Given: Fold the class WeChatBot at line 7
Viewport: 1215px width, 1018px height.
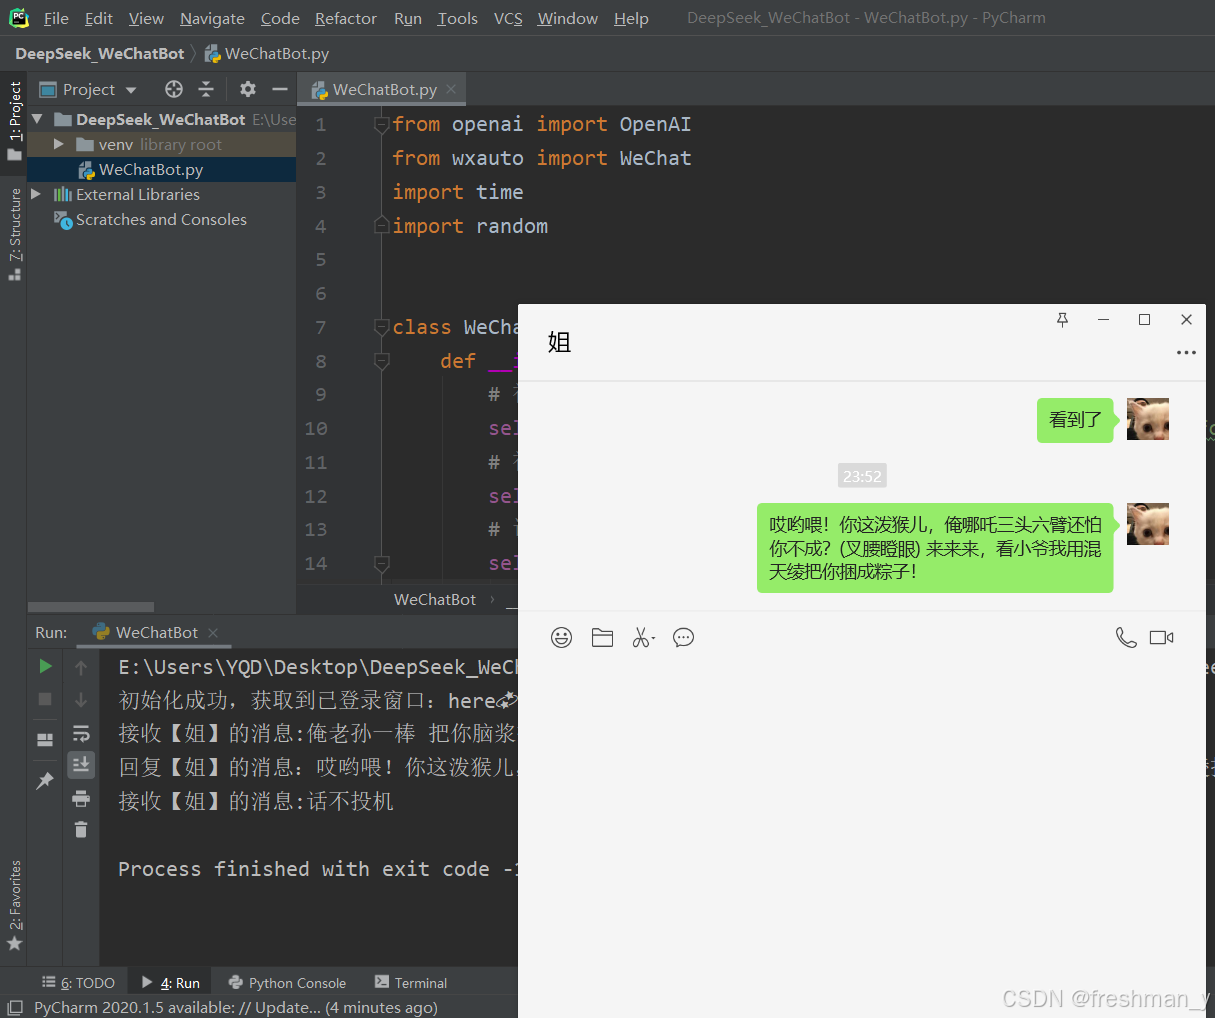Looking at the screenshot, I should [x=381, y=327].
